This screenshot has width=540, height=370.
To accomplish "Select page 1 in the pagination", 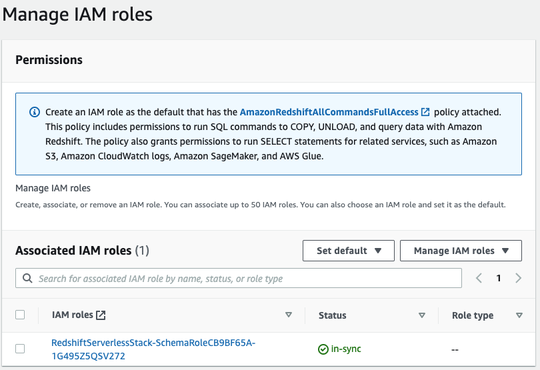I will tap(498, 278).
